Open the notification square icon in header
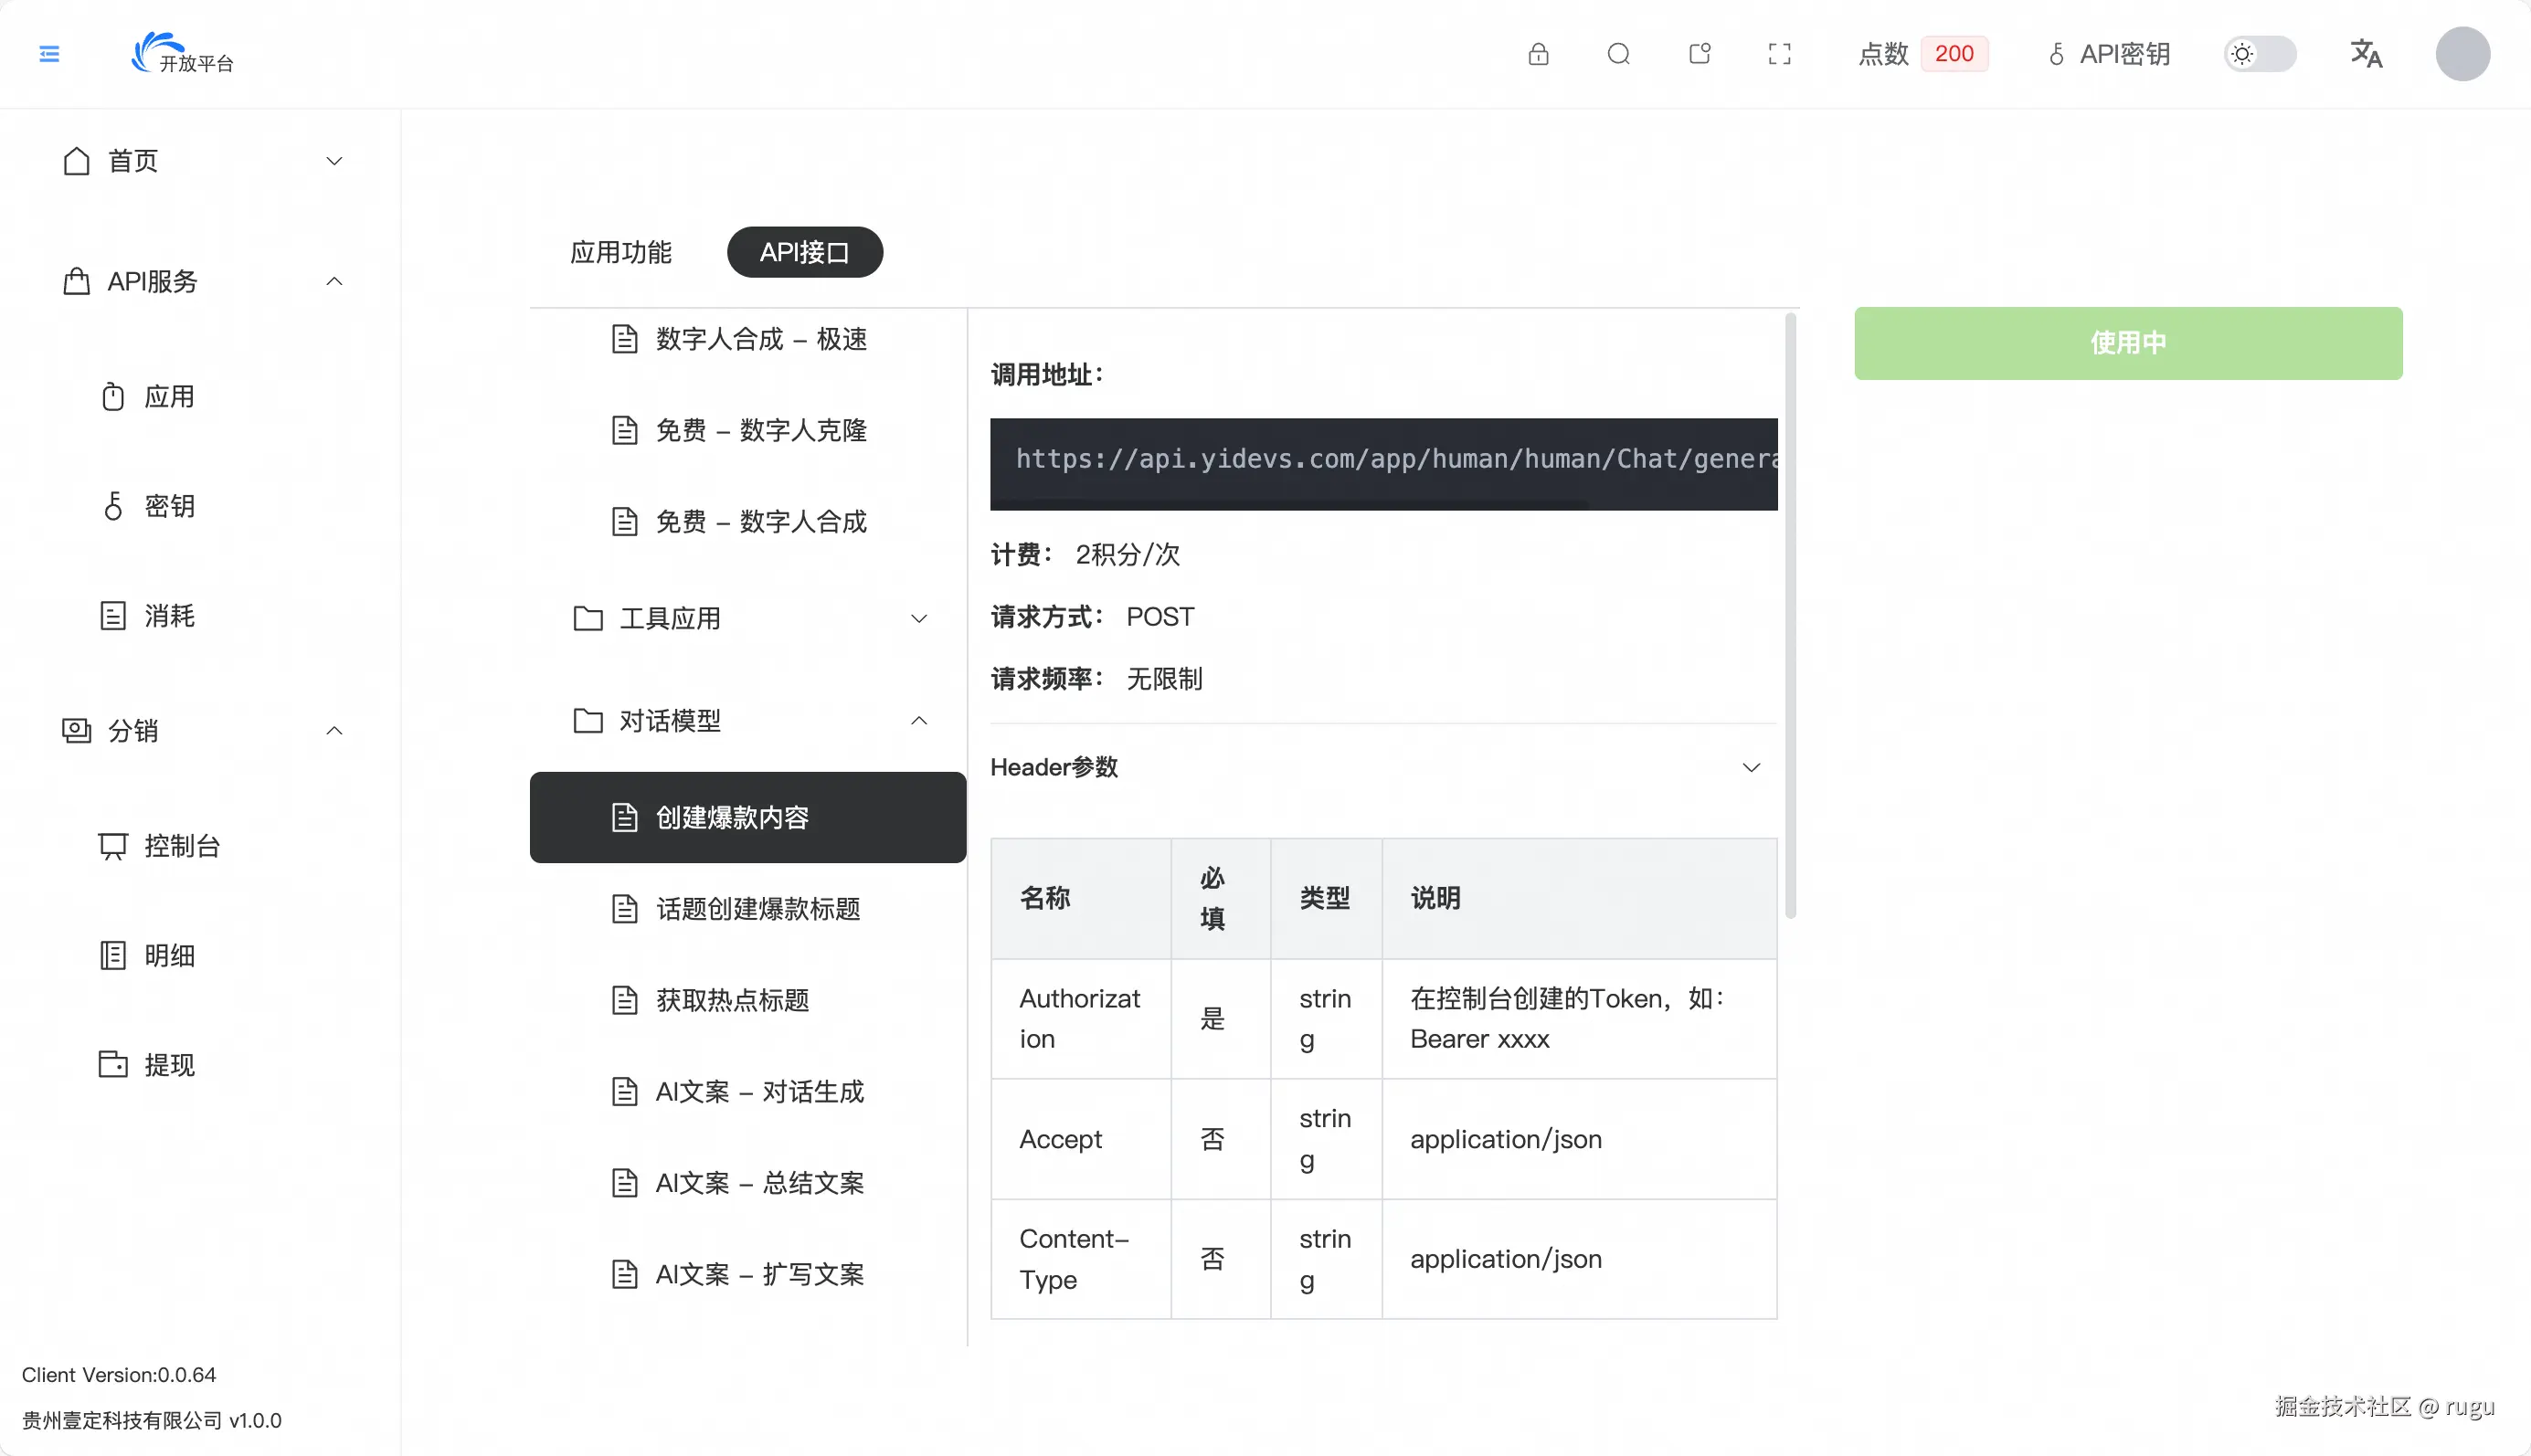This screenshot has height=1456, width=2531. [x=1699, y=54]
